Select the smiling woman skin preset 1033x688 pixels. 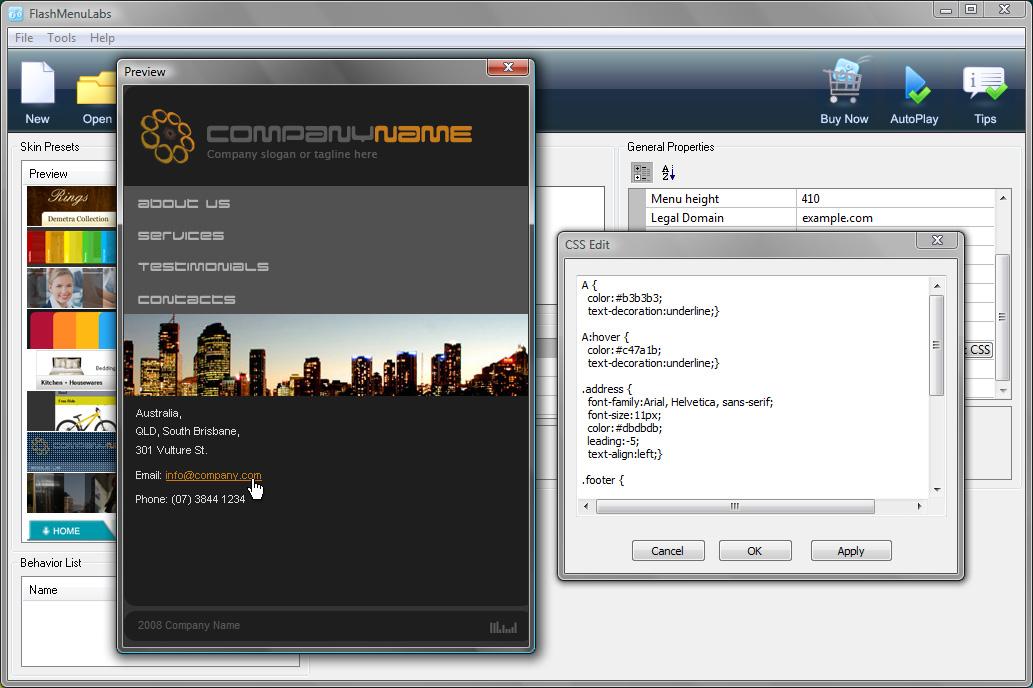pyautogui.click(x=71, y=288)
